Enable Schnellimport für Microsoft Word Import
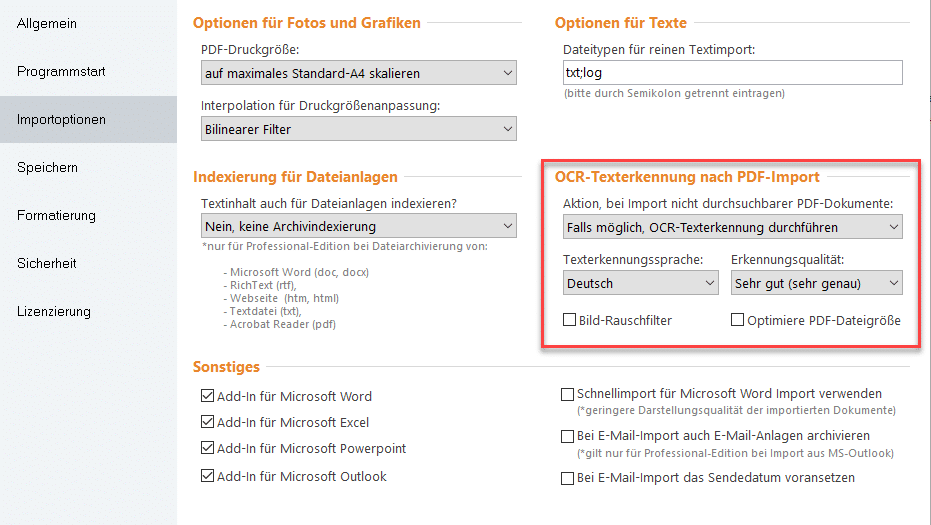The height and width of the screenshot is (525, 931). (x=568, y=395)
